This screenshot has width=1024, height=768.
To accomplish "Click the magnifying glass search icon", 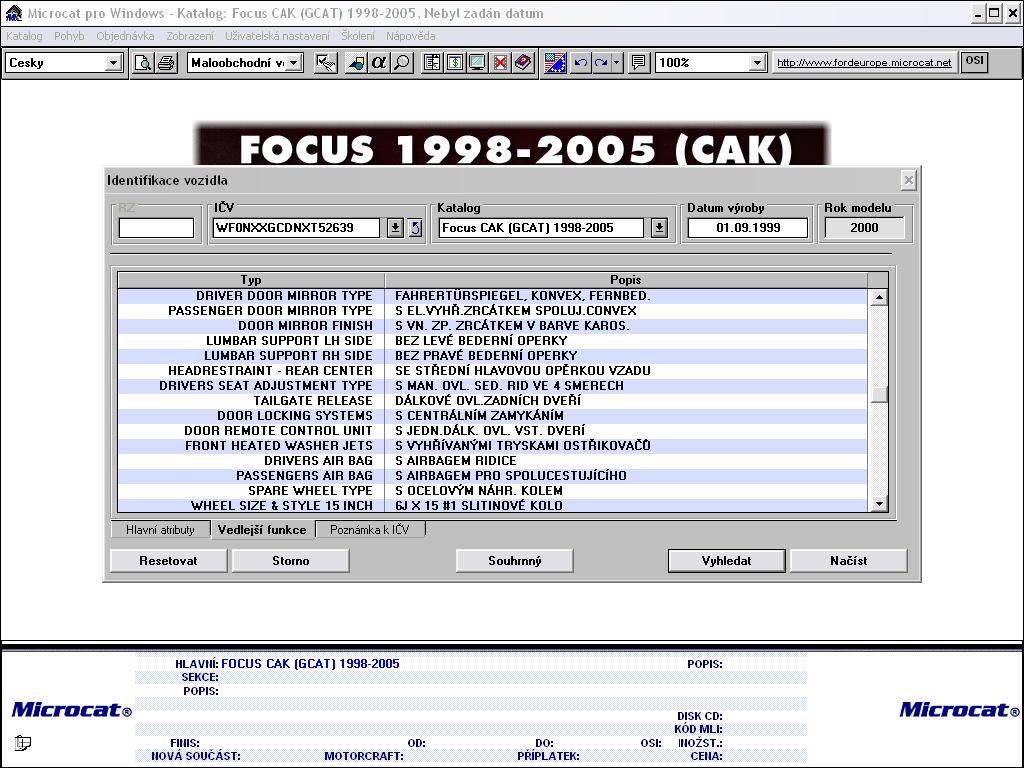I will click(x=401, y=63).
